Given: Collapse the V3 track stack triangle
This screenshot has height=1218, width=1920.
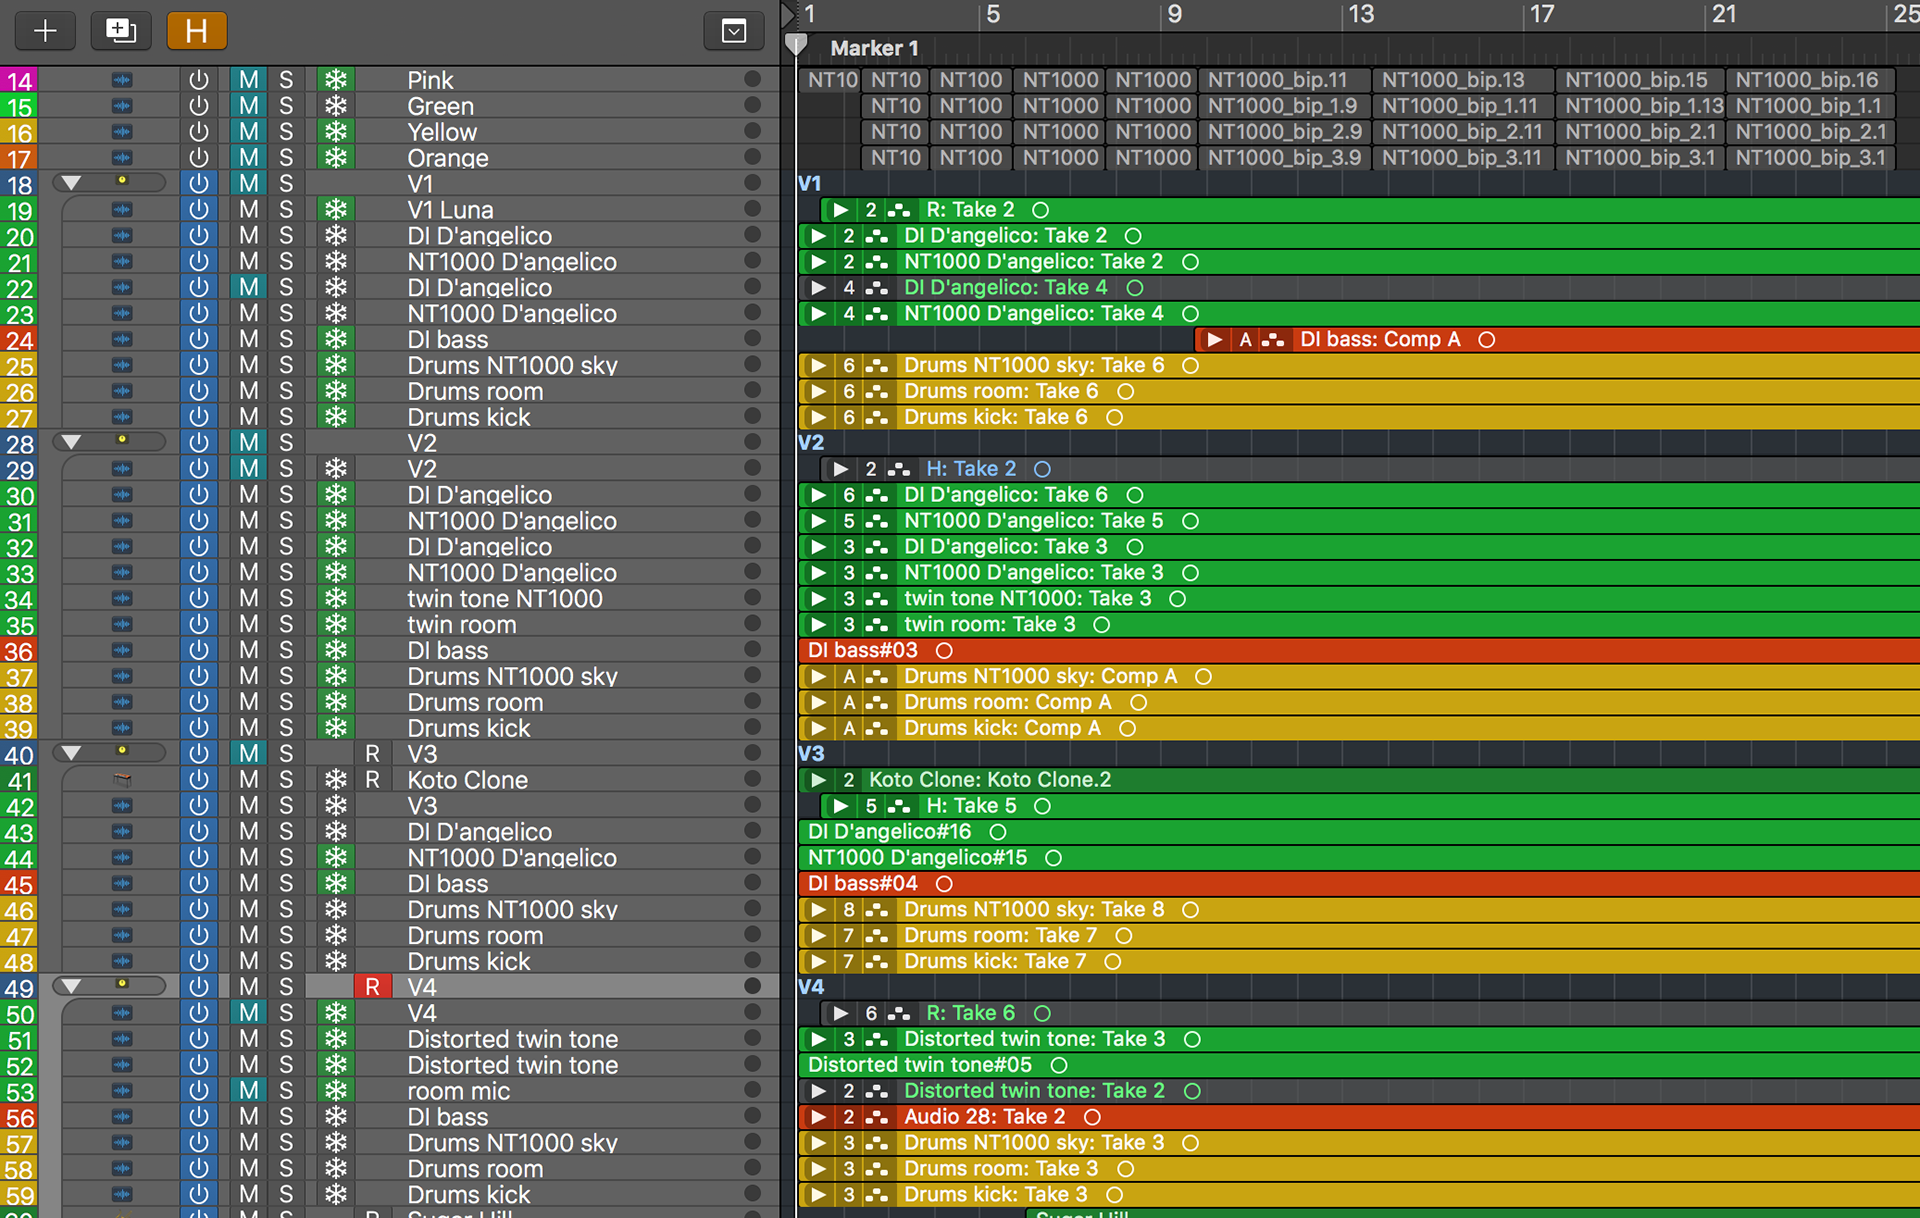Looking at the screenshot, I should (71, 753).
